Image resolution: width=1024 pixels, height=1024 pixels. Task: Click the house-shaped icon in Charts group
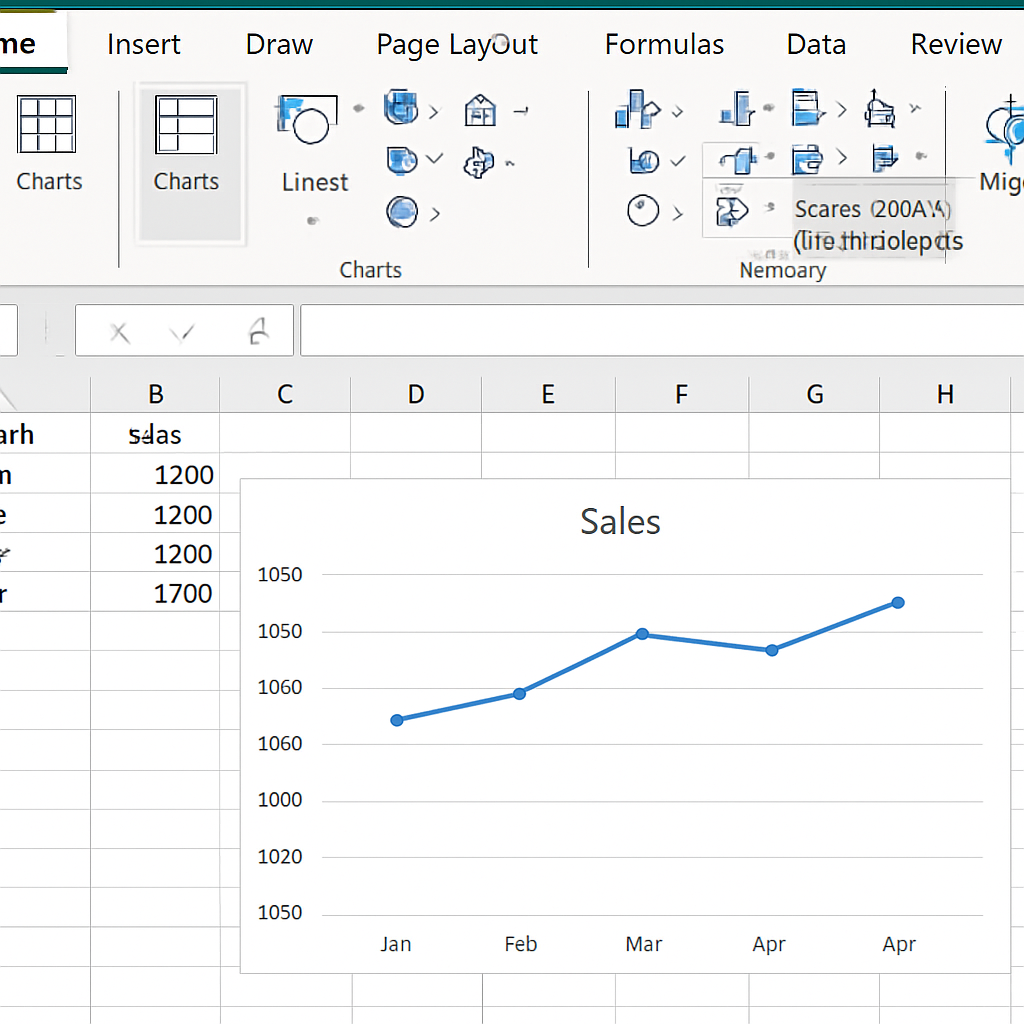(480, 110)
